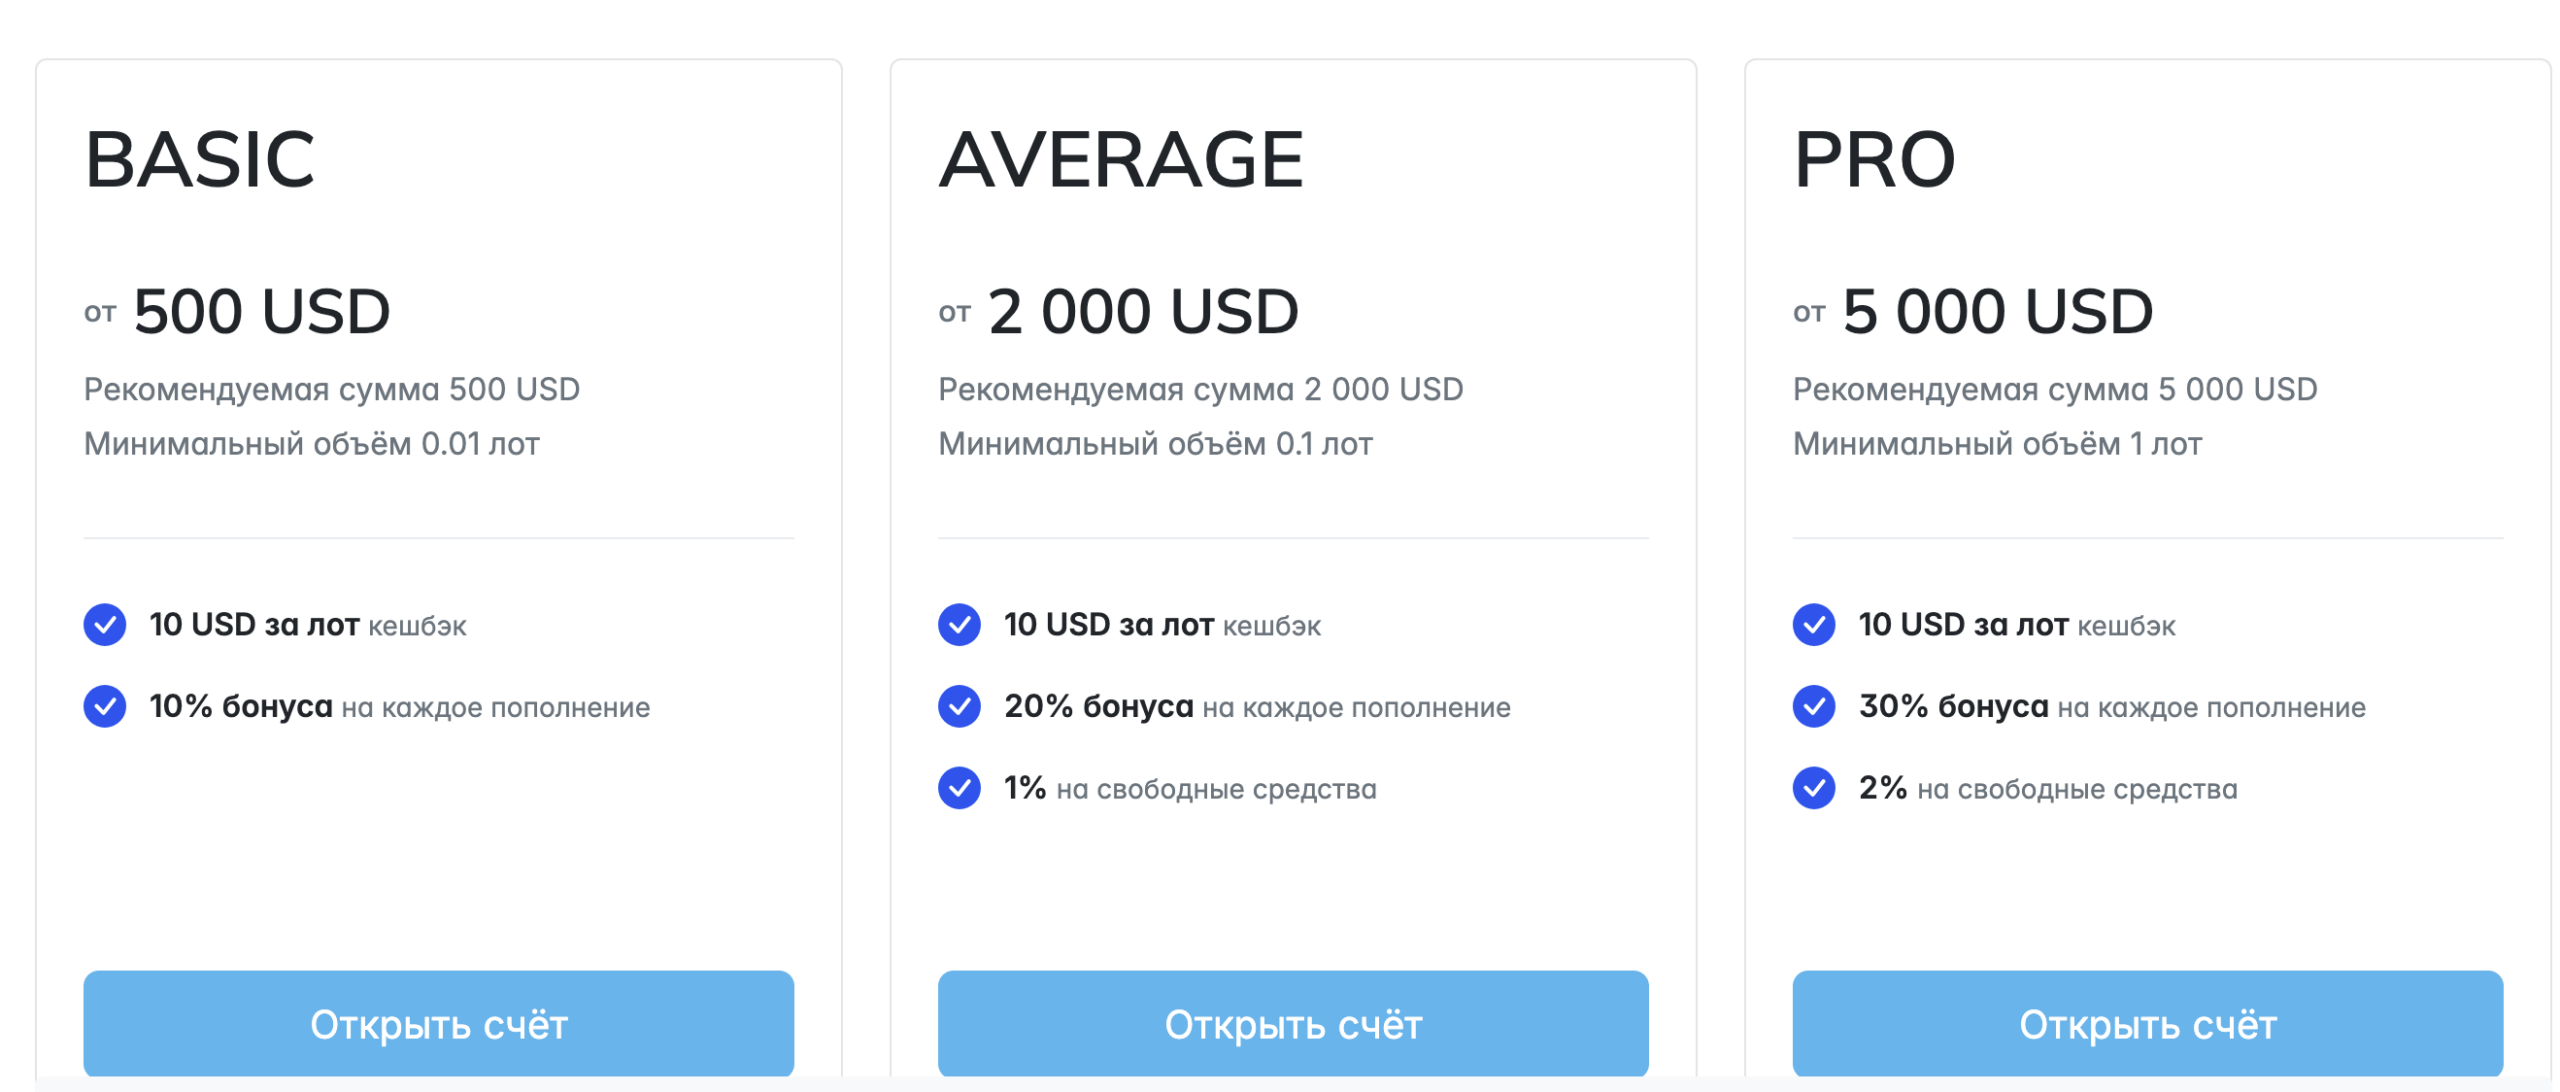Click '10% бонуса на каждое пополнение' text
This screenshot has width=2560, height=1092.
pyautogui.click(x=400, y=707)
